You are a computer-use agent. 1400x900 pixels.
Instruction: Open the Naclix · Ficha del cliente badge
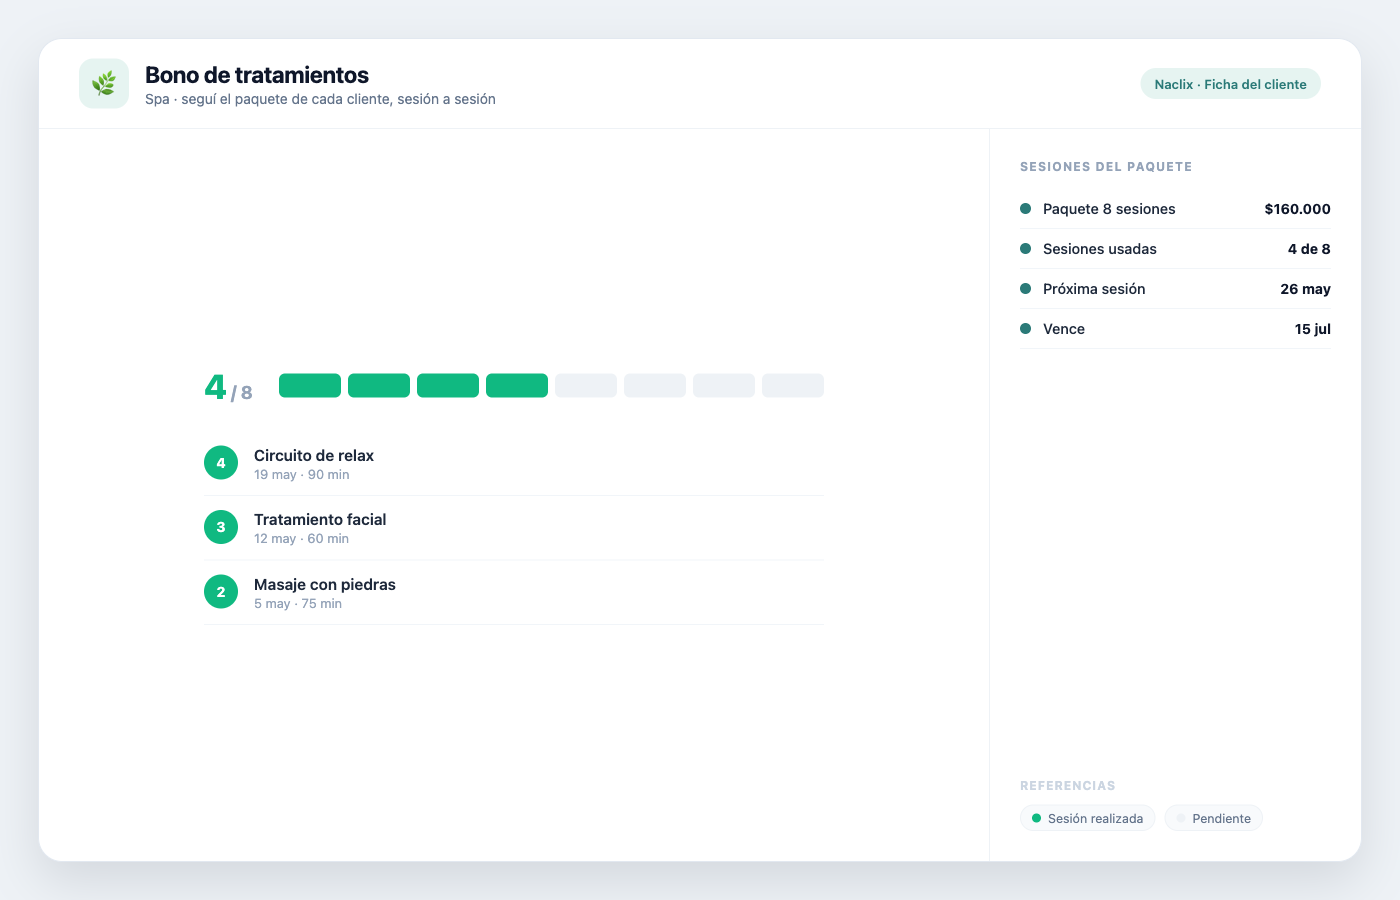(1230, 84)
